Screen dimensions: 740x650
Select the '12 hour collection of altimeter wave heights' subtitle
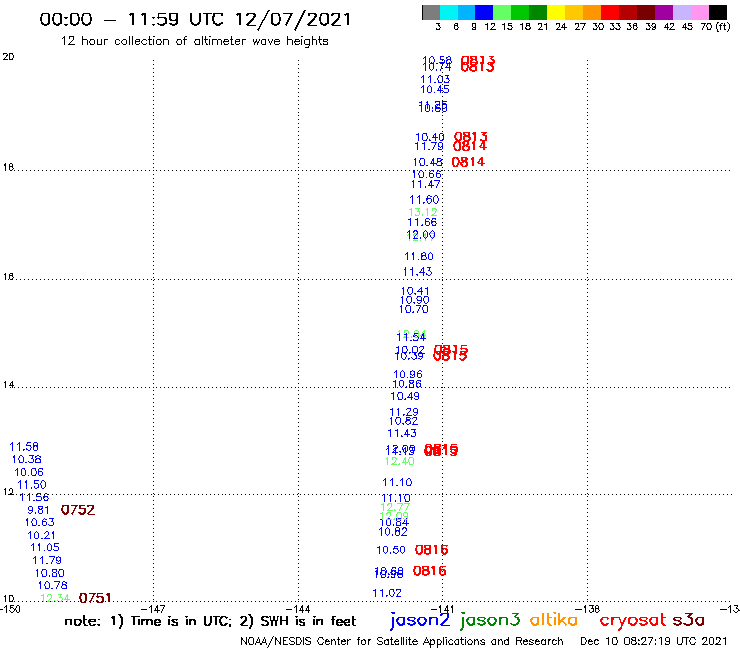click(194, 41)
